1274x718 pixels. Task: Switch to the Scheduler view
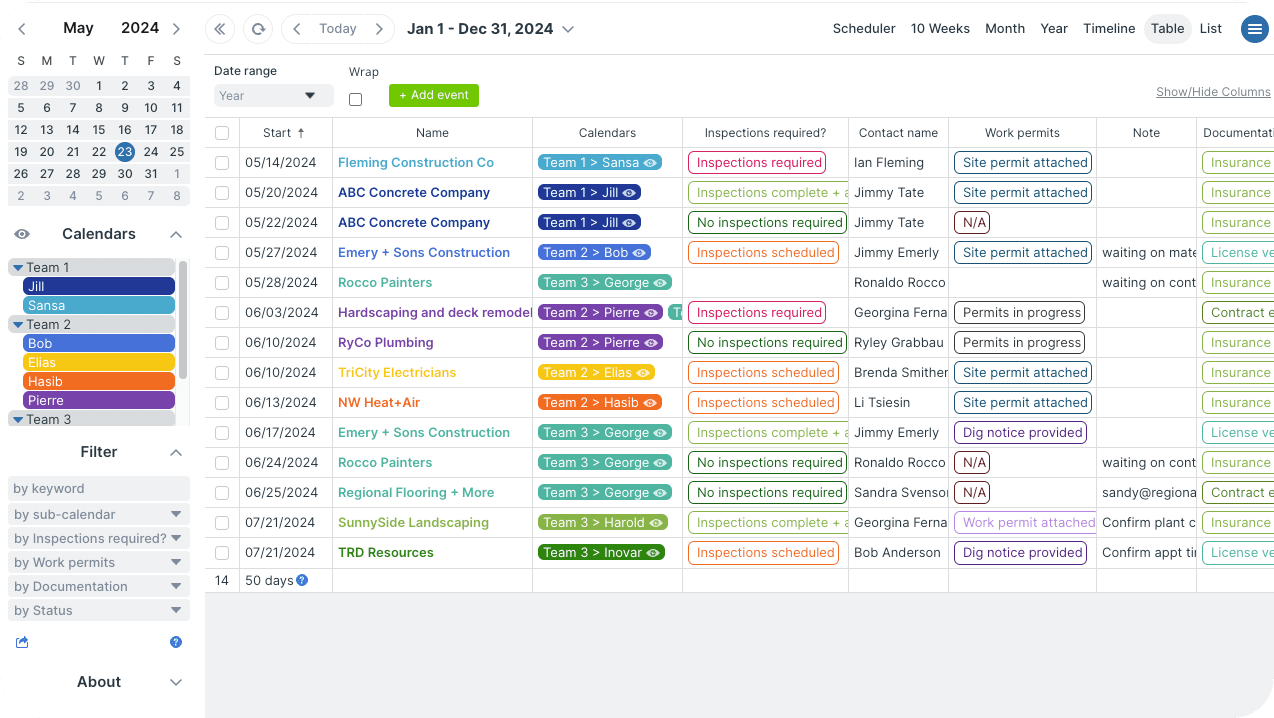863,29
